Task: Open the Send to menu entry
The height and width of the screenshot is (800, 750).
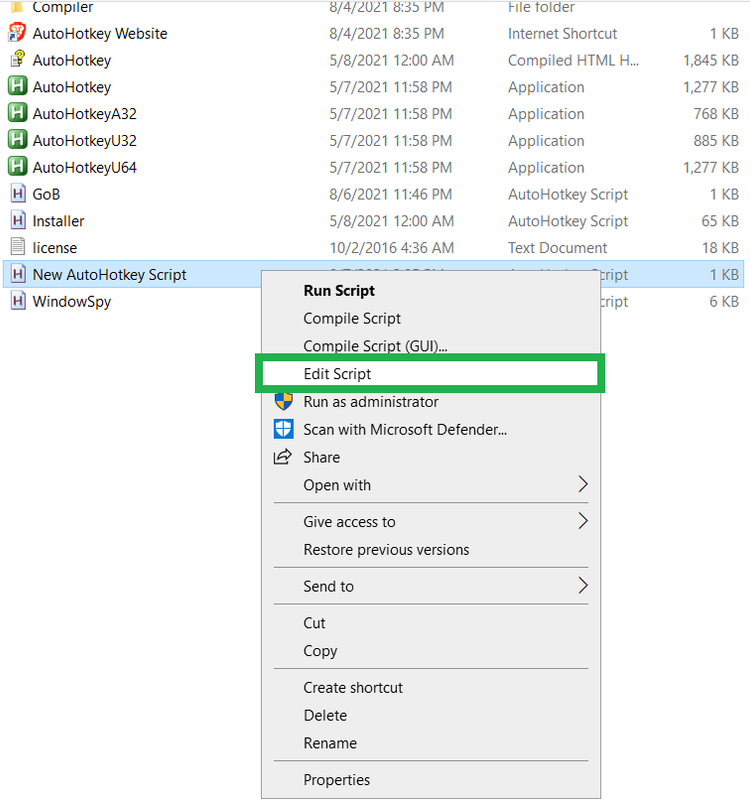Action: 329,586
